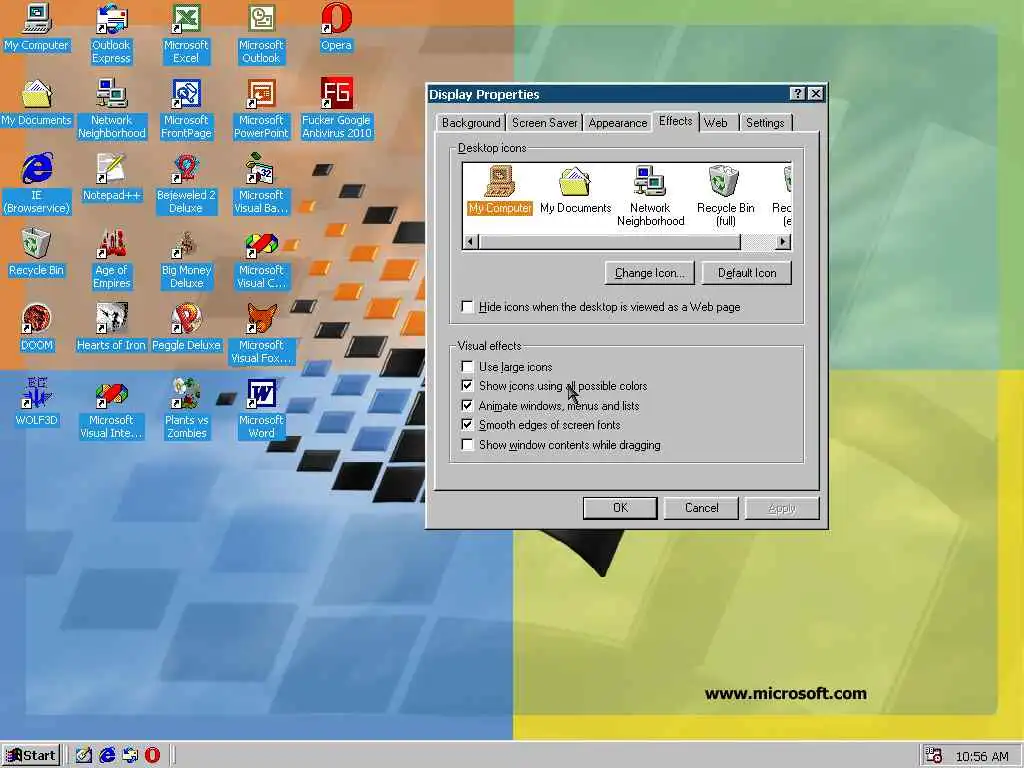Click the taskbar clock showing 10:56 AM
The image size is (1024, 768).
tap(982, 756)
